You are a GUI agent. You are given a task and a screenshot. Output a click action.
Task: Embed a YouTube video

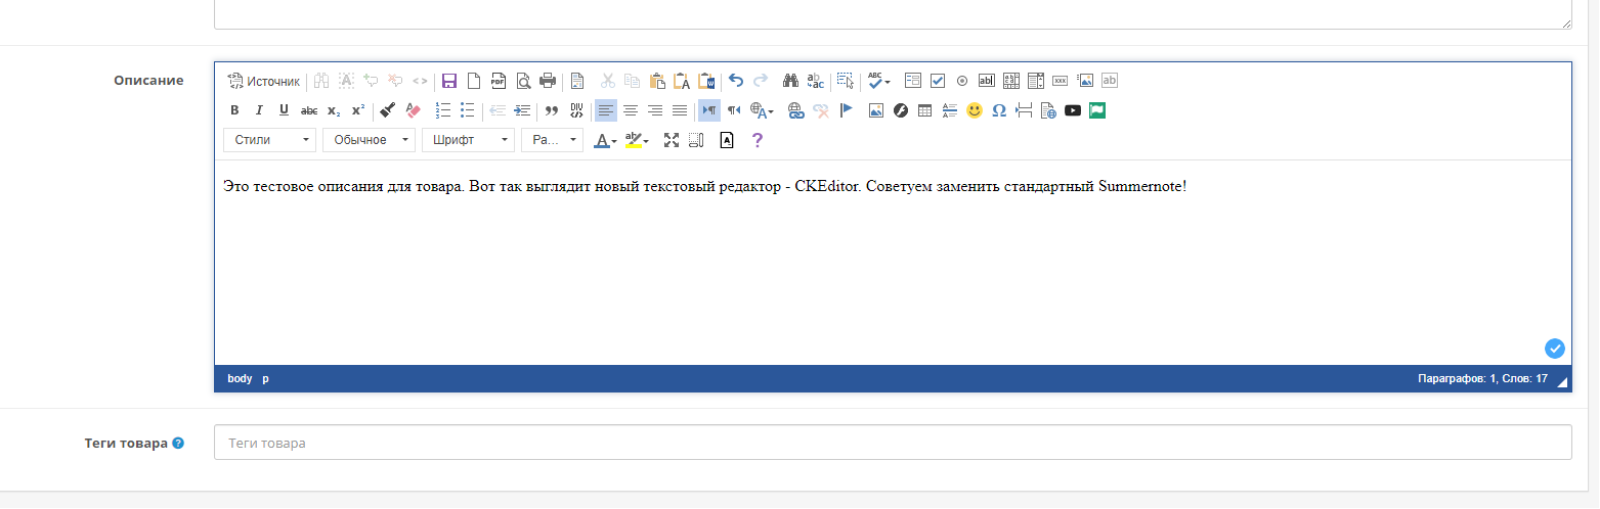coord(1073,111)
